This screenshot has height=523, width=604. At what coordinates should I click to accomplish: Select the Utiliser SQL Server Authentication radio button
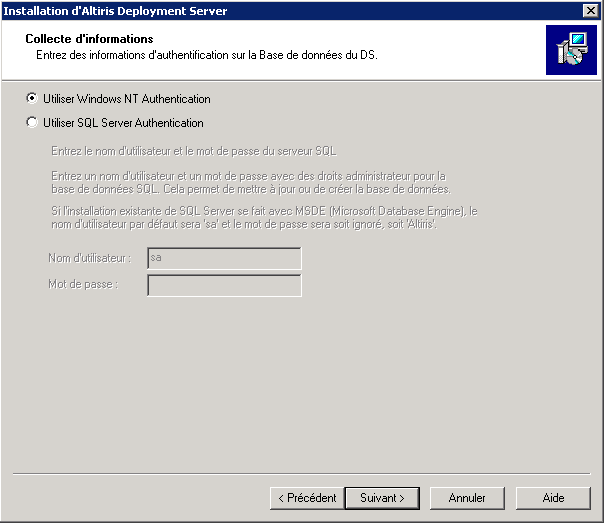[33, 123]
